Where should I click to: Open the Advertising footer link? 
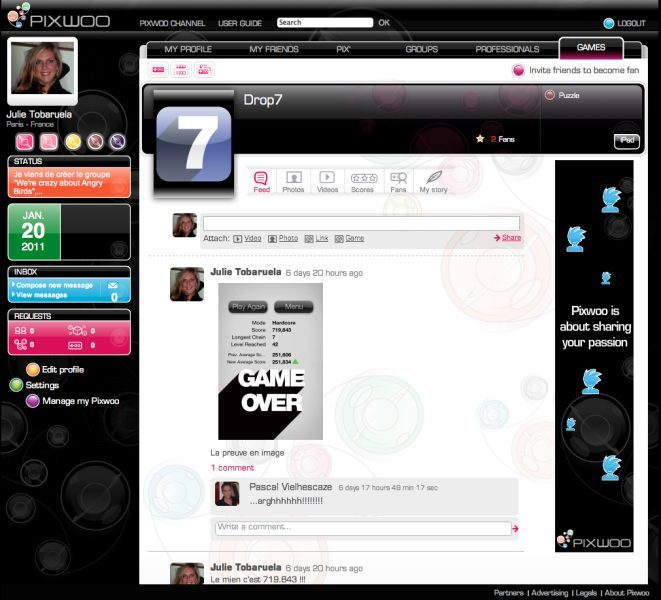click(x=550, y=593)
